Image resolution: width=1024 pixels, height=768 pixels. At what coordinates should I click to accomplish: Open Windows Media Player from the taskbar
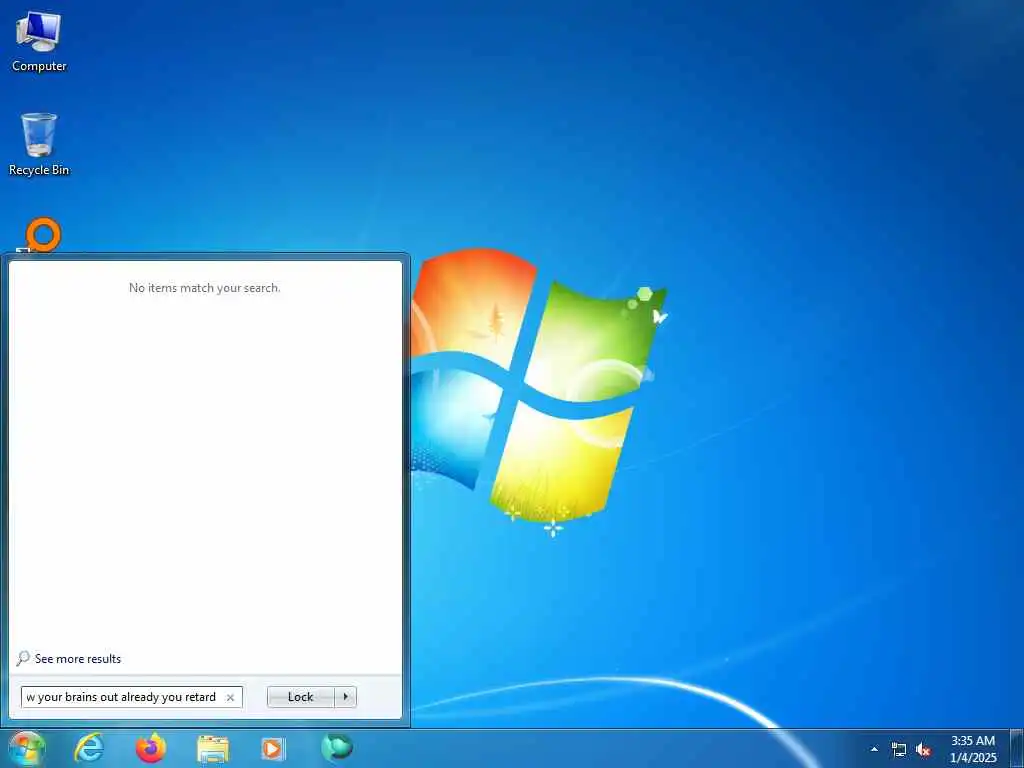point(272,749)
